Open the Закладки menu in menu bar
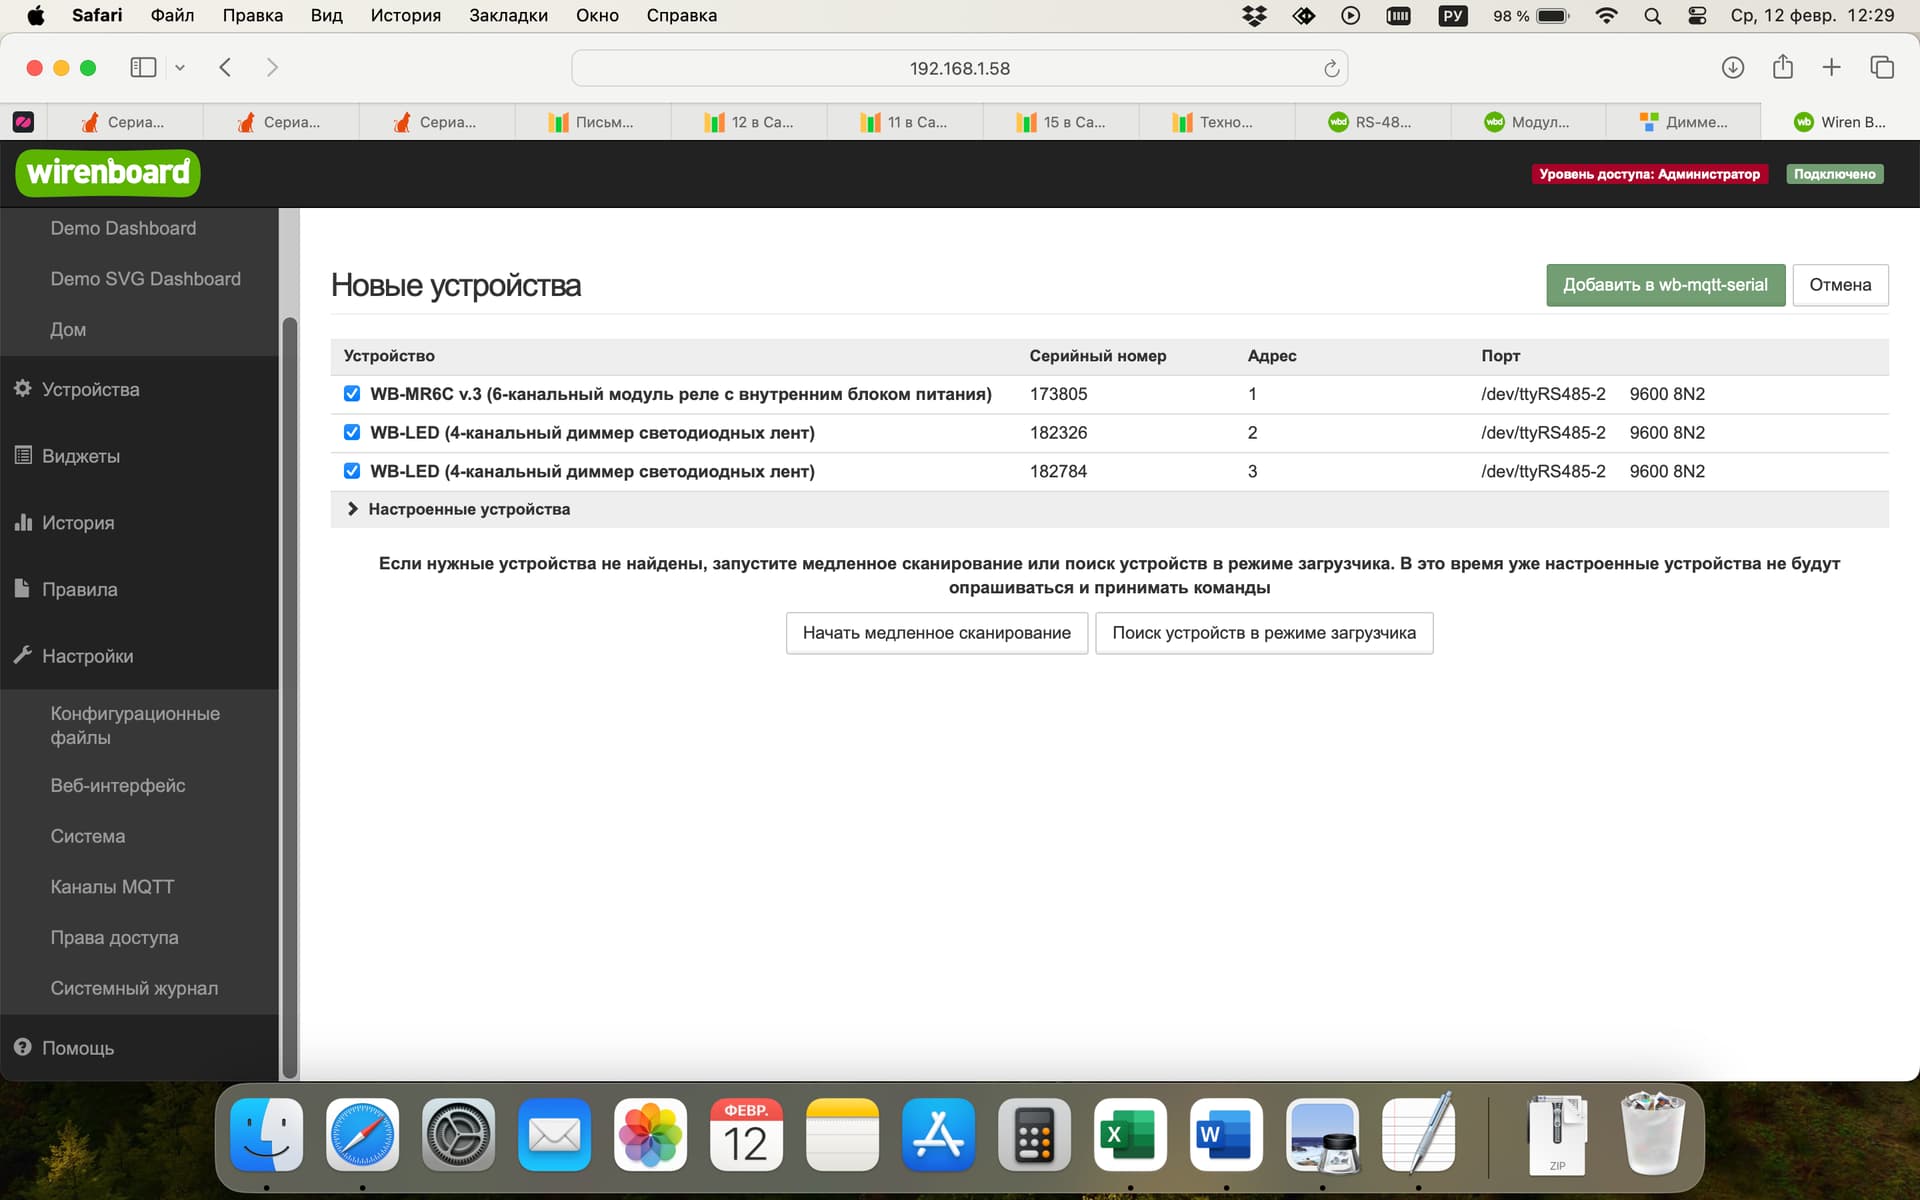The width and height of the screenshot is (1920, 1200). [508, 15]
